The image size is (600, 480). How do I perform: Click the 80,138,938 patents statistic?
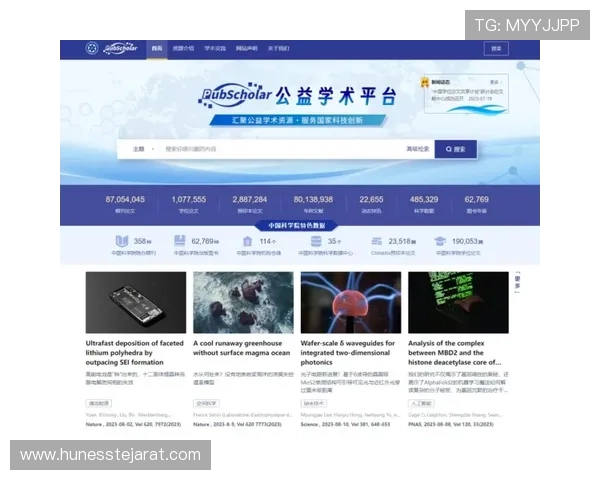[313, 204]
